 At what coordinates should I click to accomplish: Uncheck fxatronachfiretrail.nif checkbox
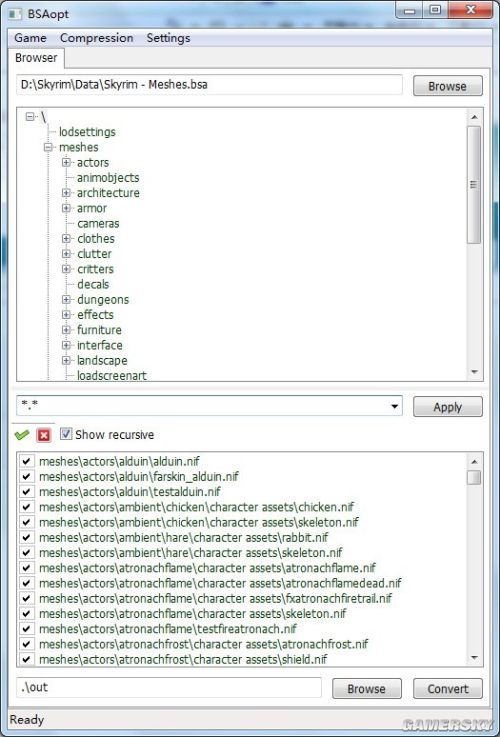click(x=26, y=598)
